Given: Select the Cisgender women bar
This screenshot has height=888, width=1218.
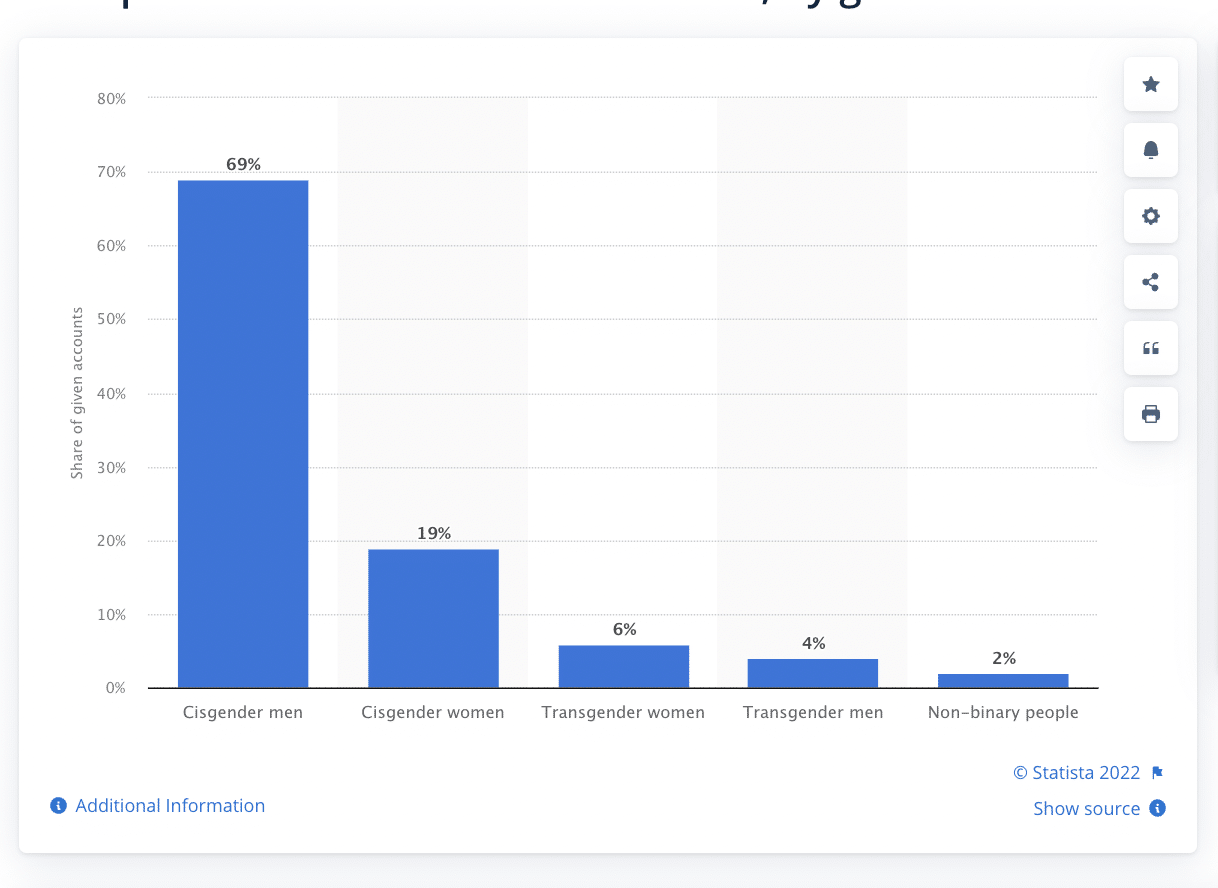Looking at the screenshot, I should point(433,618).
